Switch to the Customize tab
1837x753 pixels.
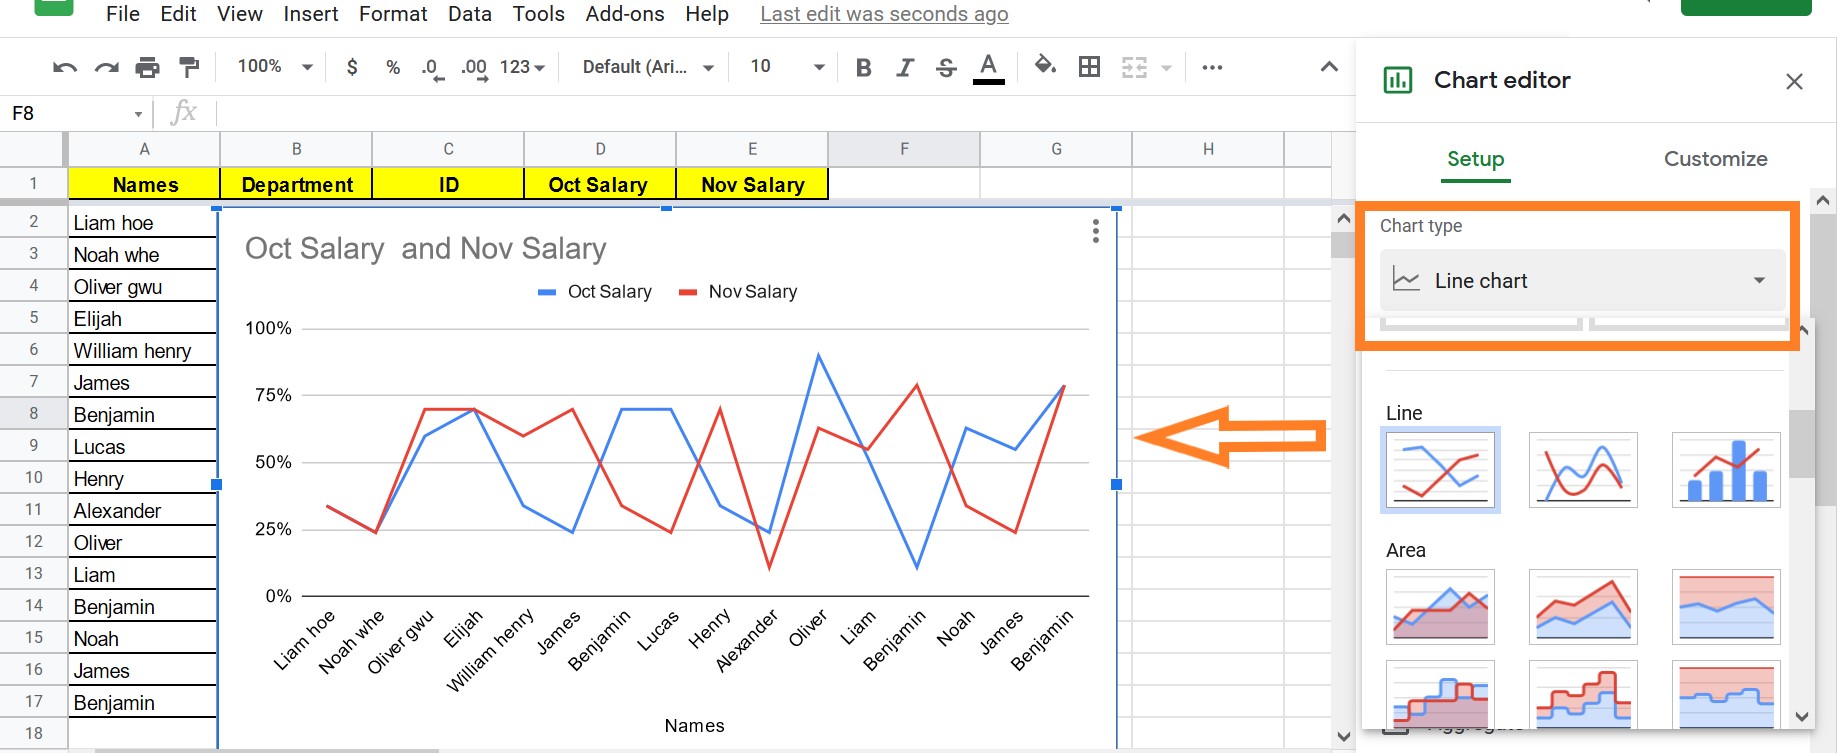click(x=1715, y=159)
